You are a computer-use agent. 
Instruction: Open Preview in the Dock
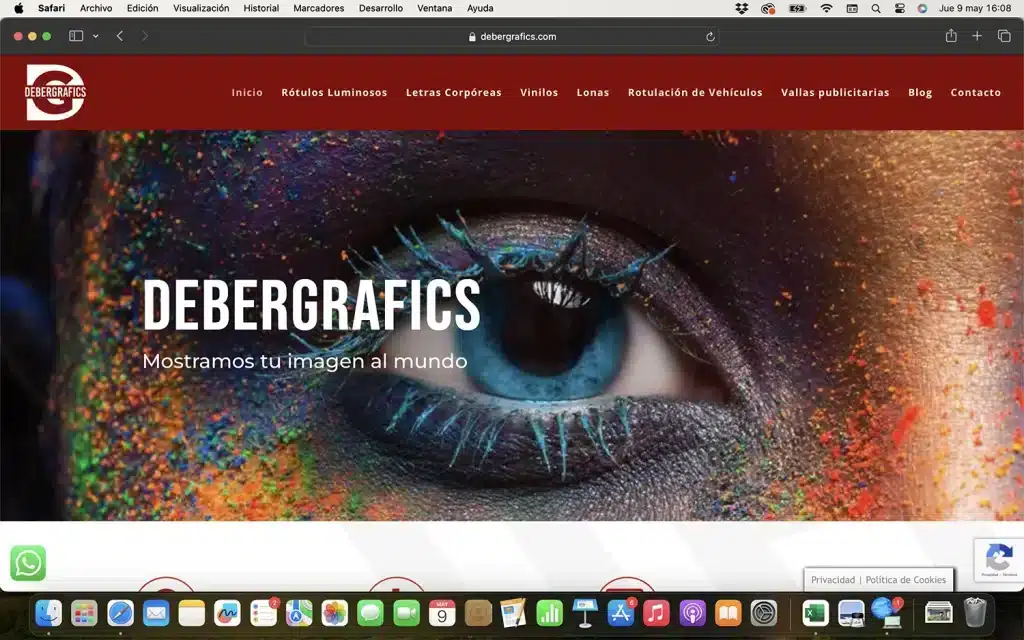(x=852, y=613)
